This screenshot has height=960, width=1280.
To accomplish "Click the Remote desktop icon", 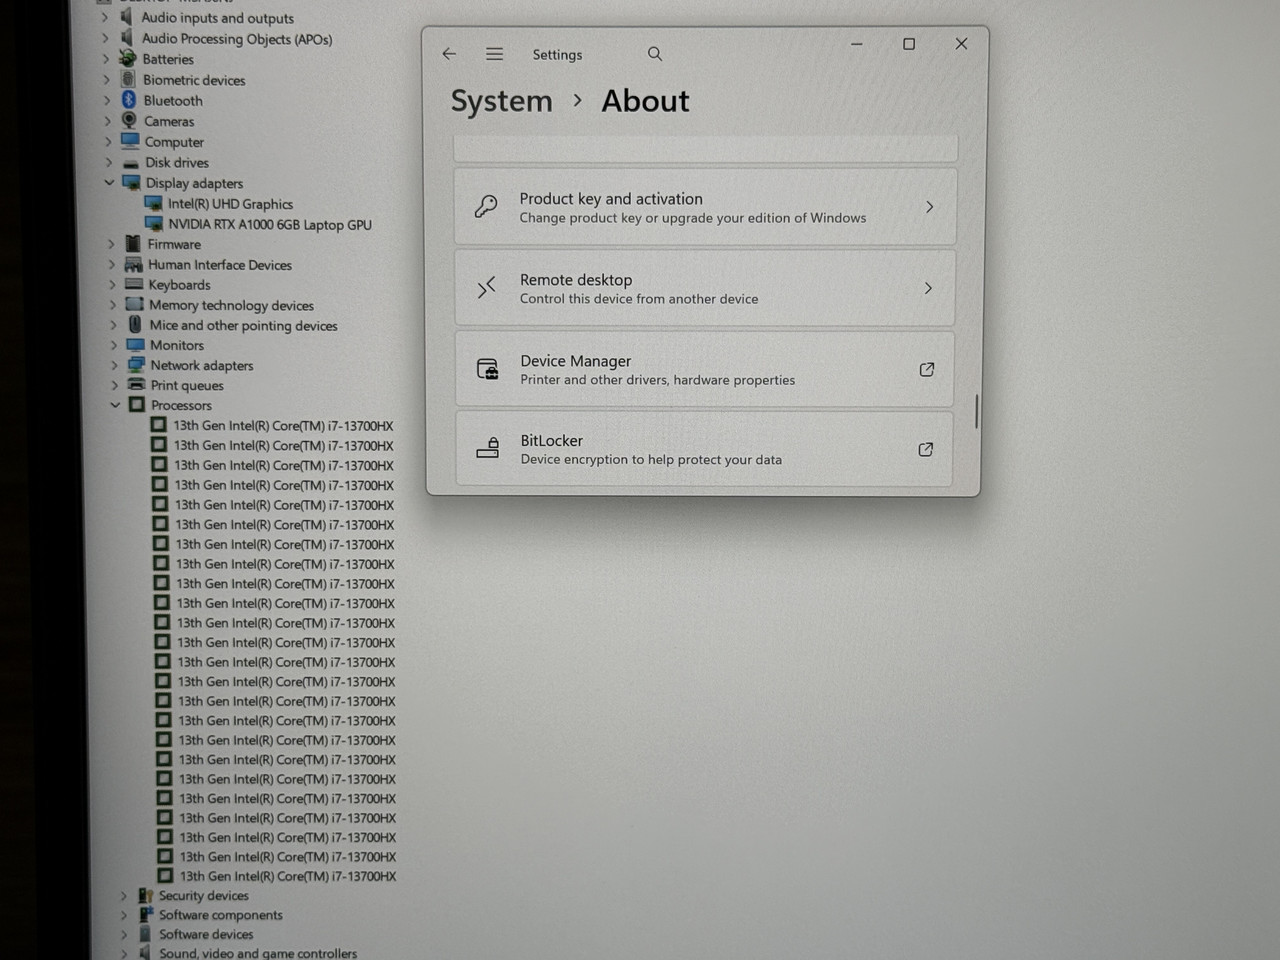I will coord(486,289).
